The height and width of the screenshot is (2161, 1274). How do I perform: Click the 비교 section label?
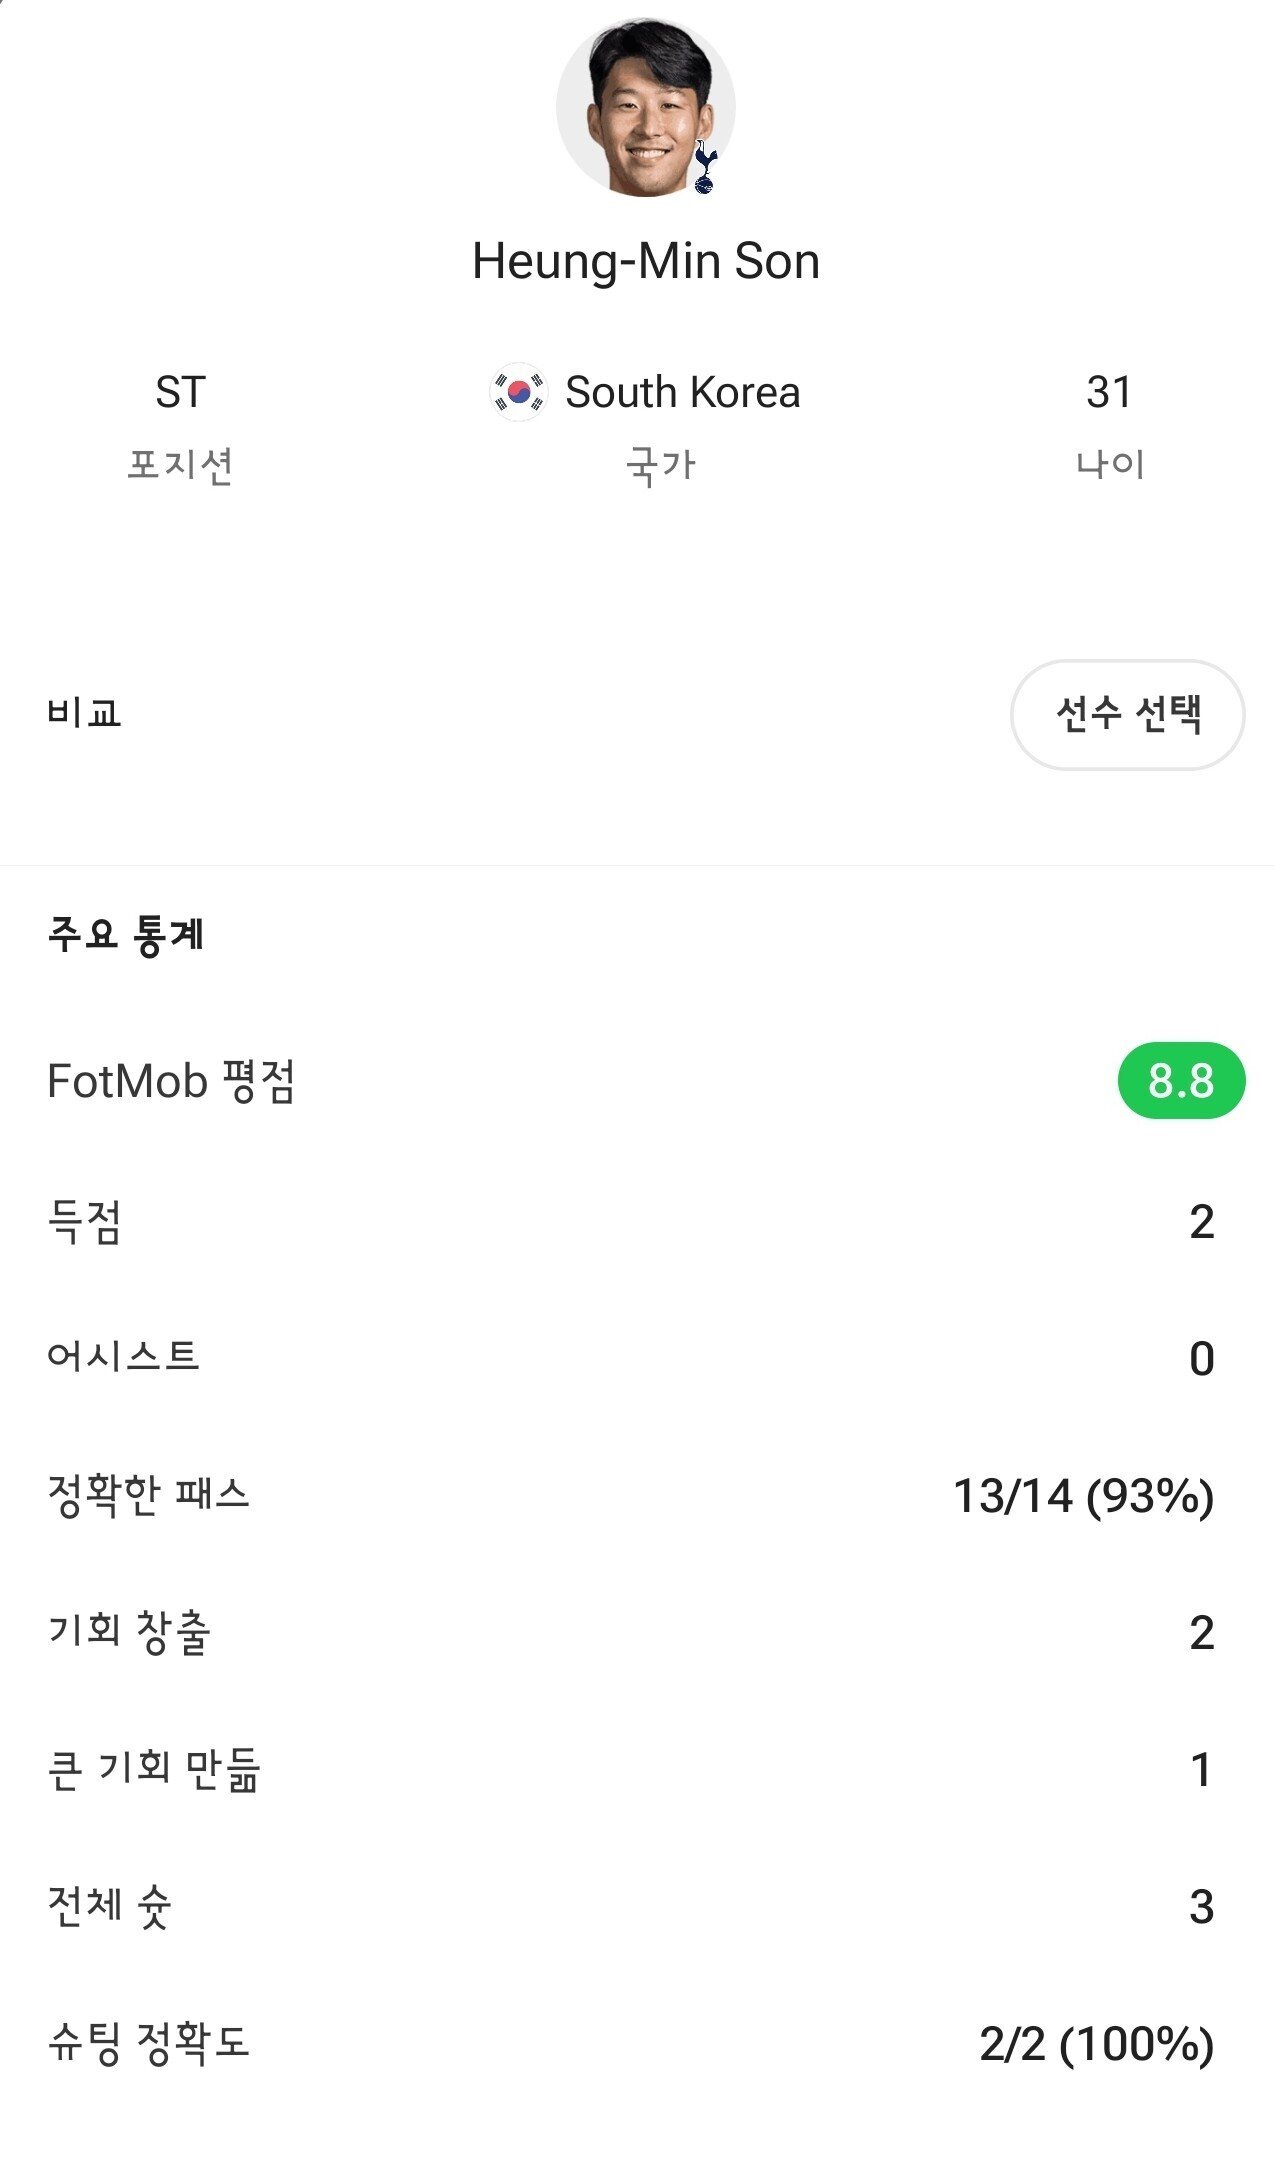tap(84, 713)
